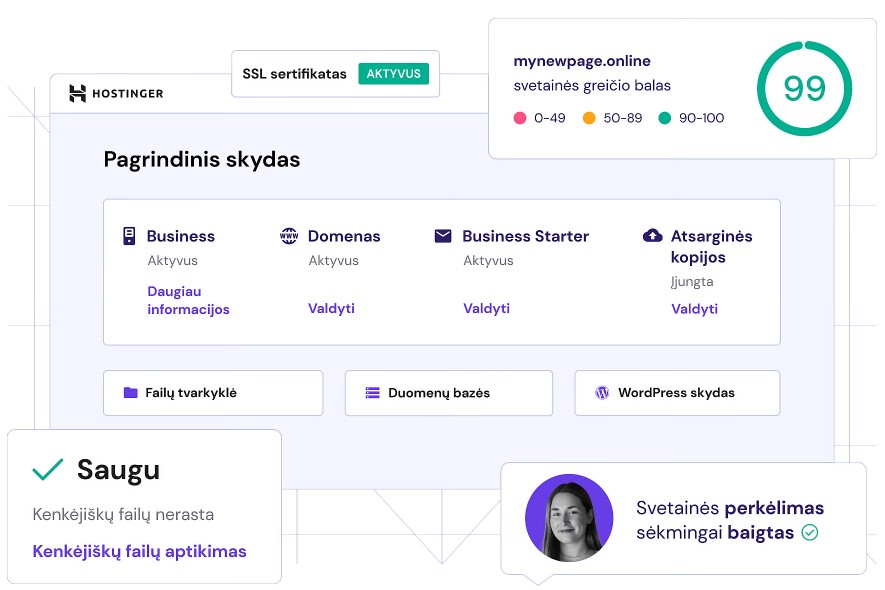Open Valdyti link under Business Starter

pos(487,308)
